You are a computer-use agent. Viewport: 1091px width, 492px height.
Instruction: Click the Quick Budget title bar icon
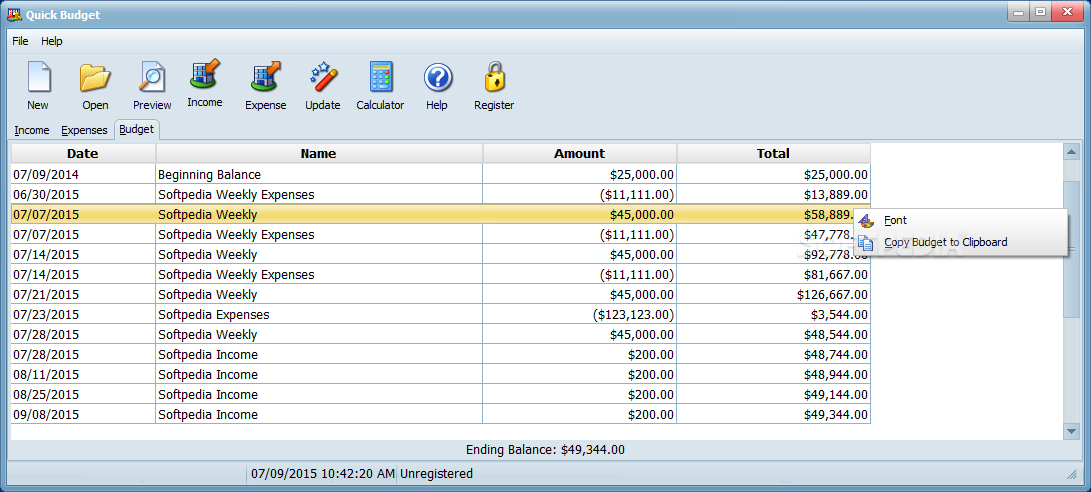click(x=14, y=15)
